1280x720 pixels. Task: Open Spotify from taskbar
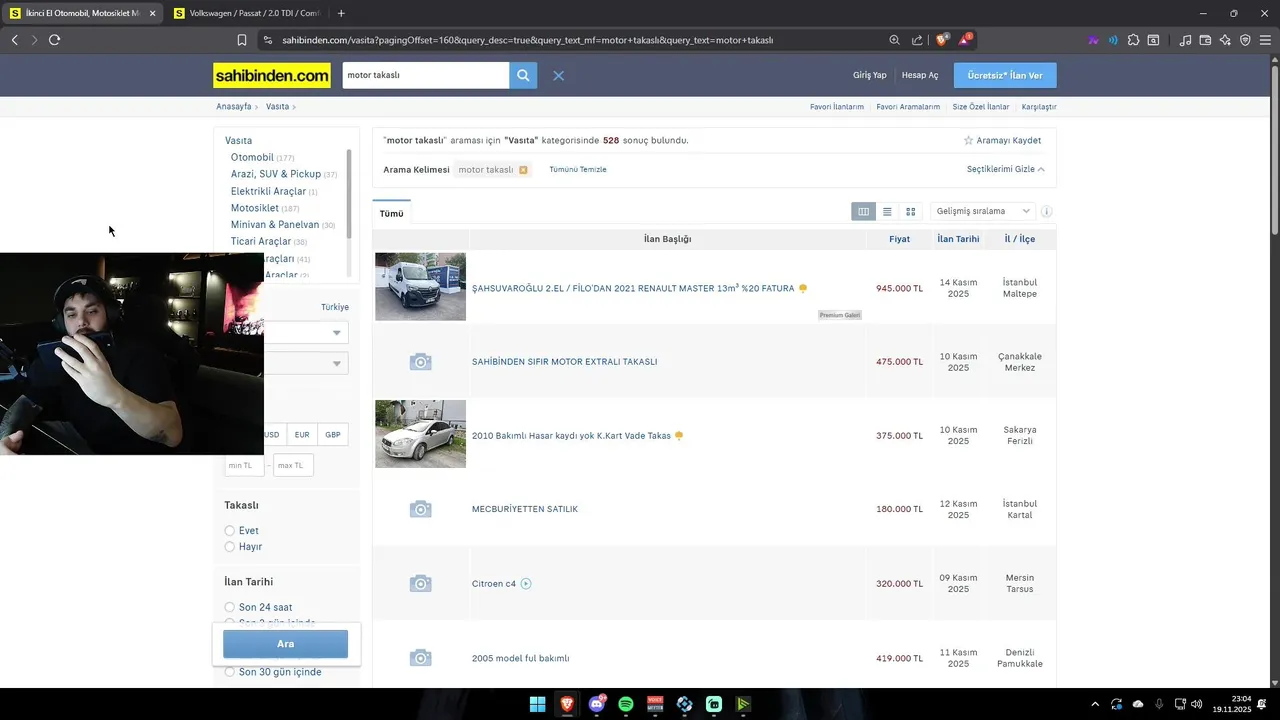click(626, 704)
